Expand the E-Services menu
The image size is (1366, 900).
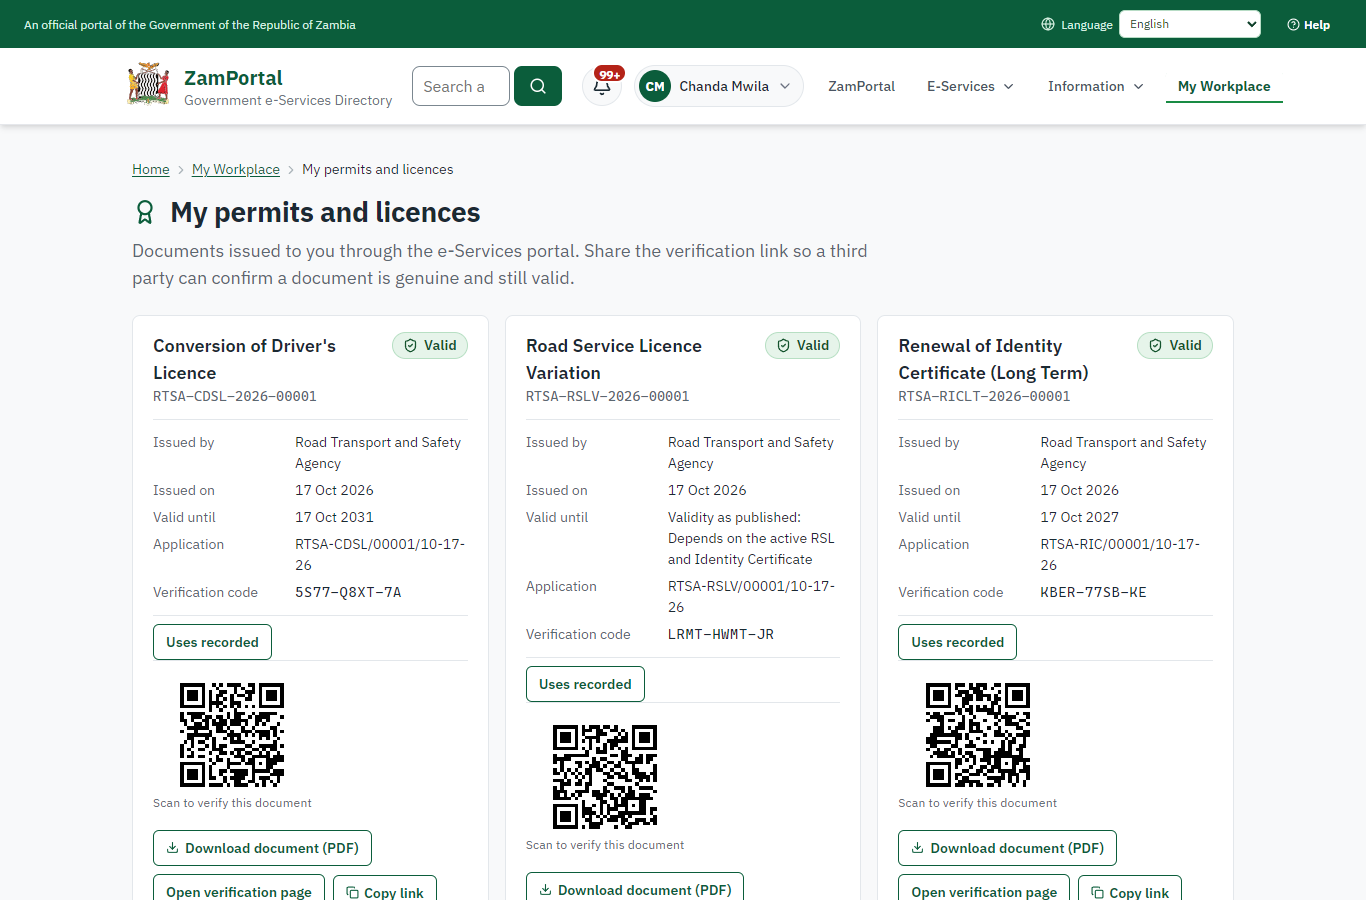click(x=970, y=86)
